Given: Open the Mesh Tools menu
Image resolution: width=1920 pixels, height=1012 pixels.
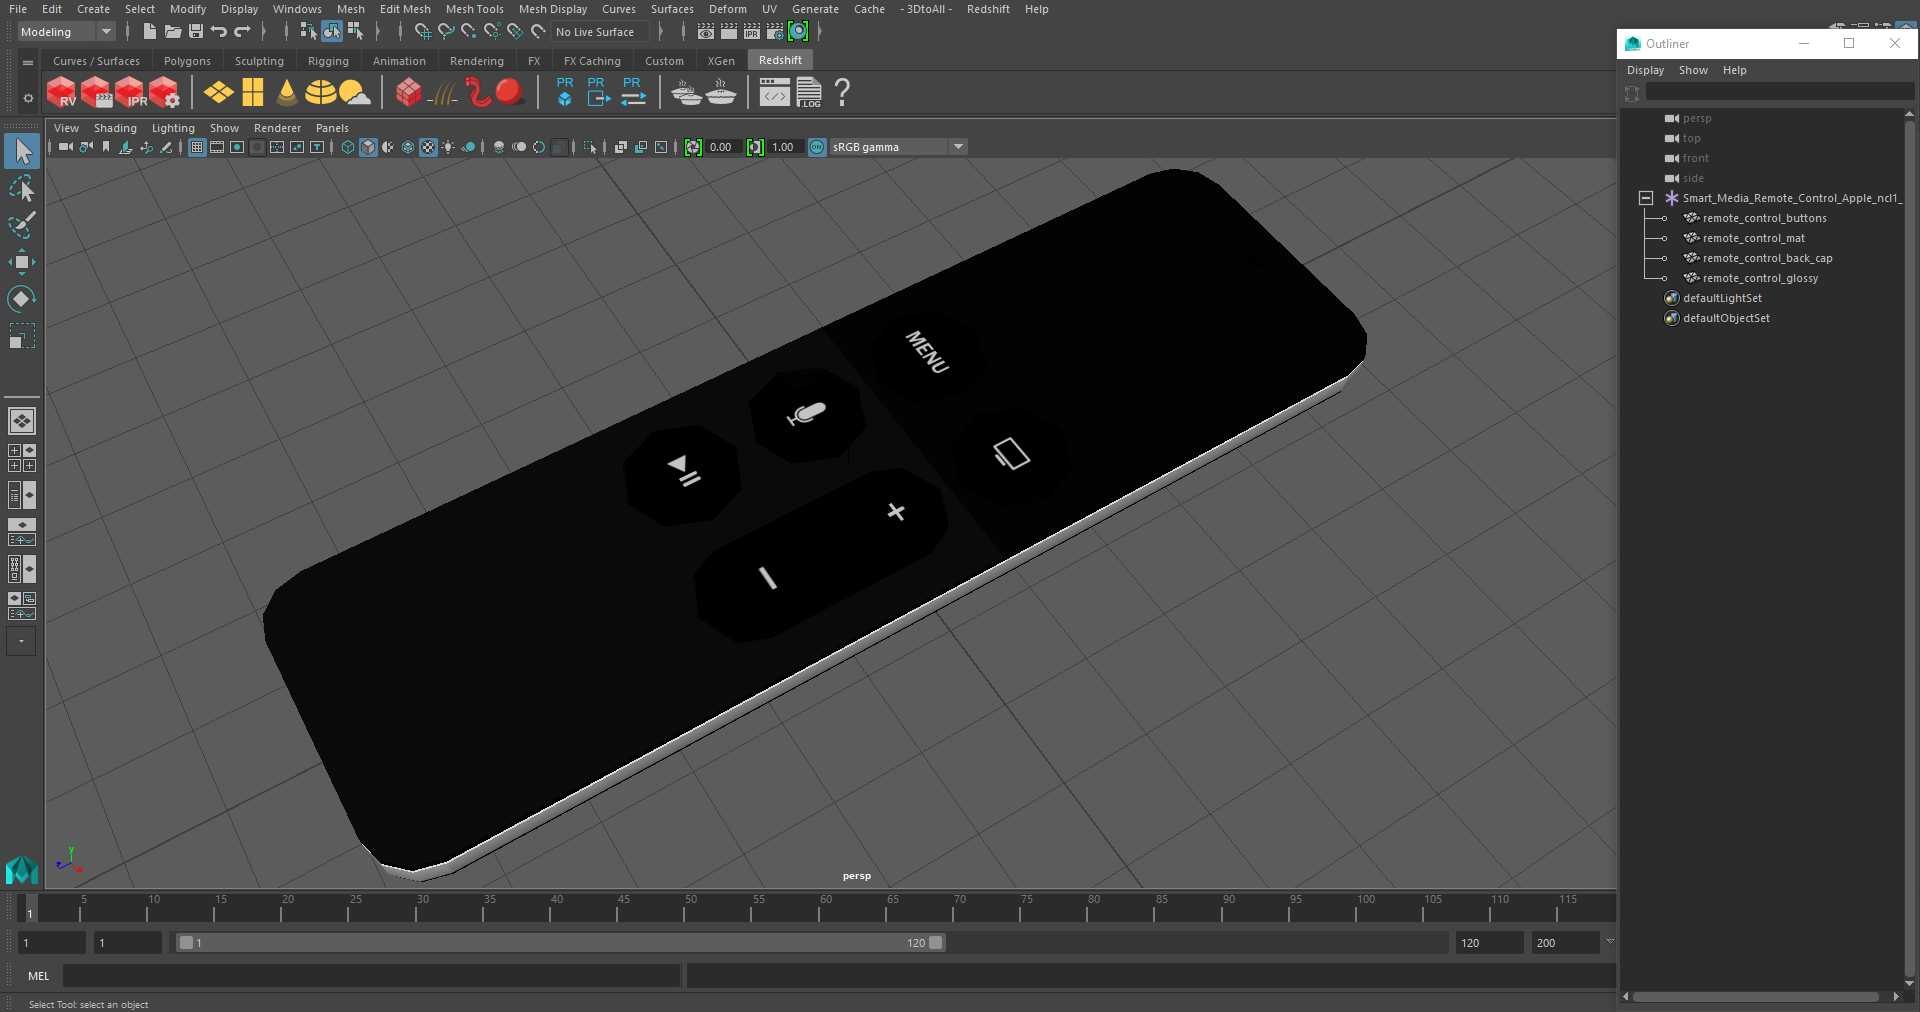Looking at the screenshot, I should click(475, 9).
